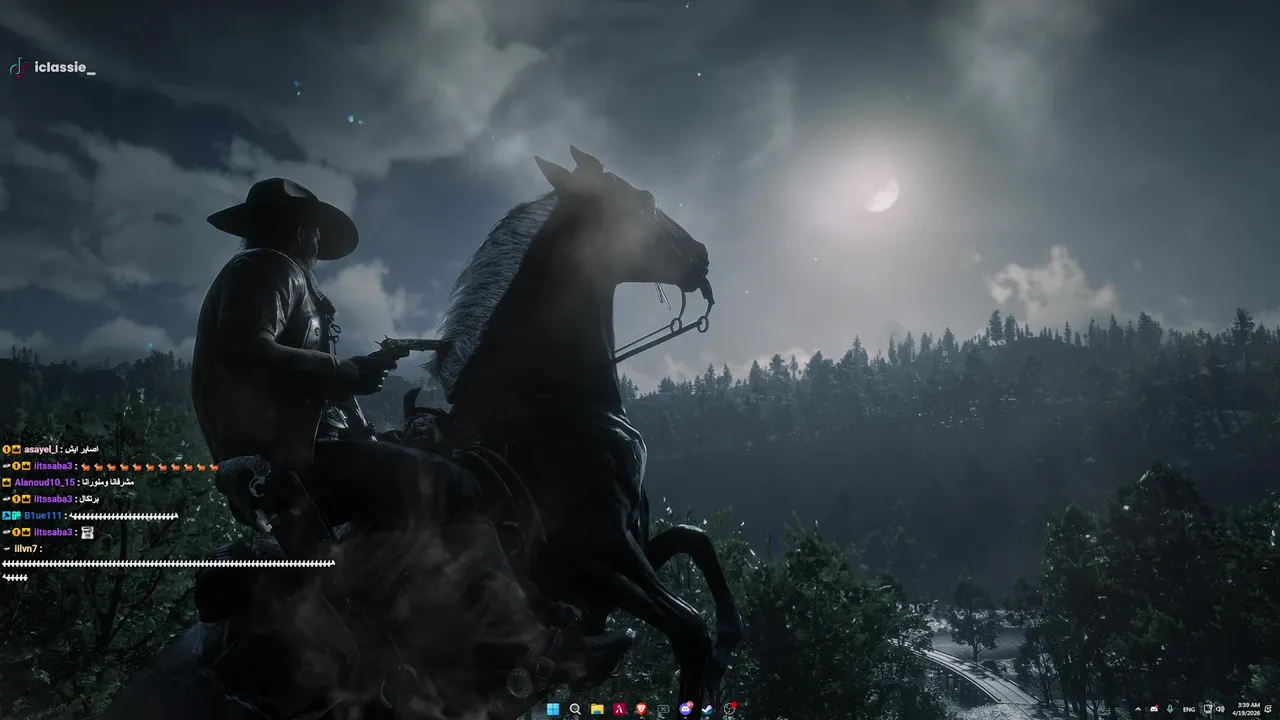Open the gray screen-with-X taskbar app

coord(663,709)
